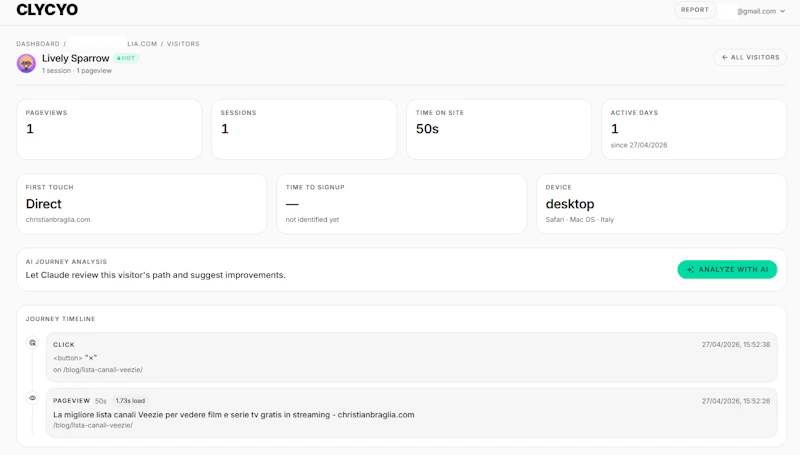Click 'since 27/04/2026' under Active Days
The width and height of the screenshot is (800, 455).
(x=639, y=145)
